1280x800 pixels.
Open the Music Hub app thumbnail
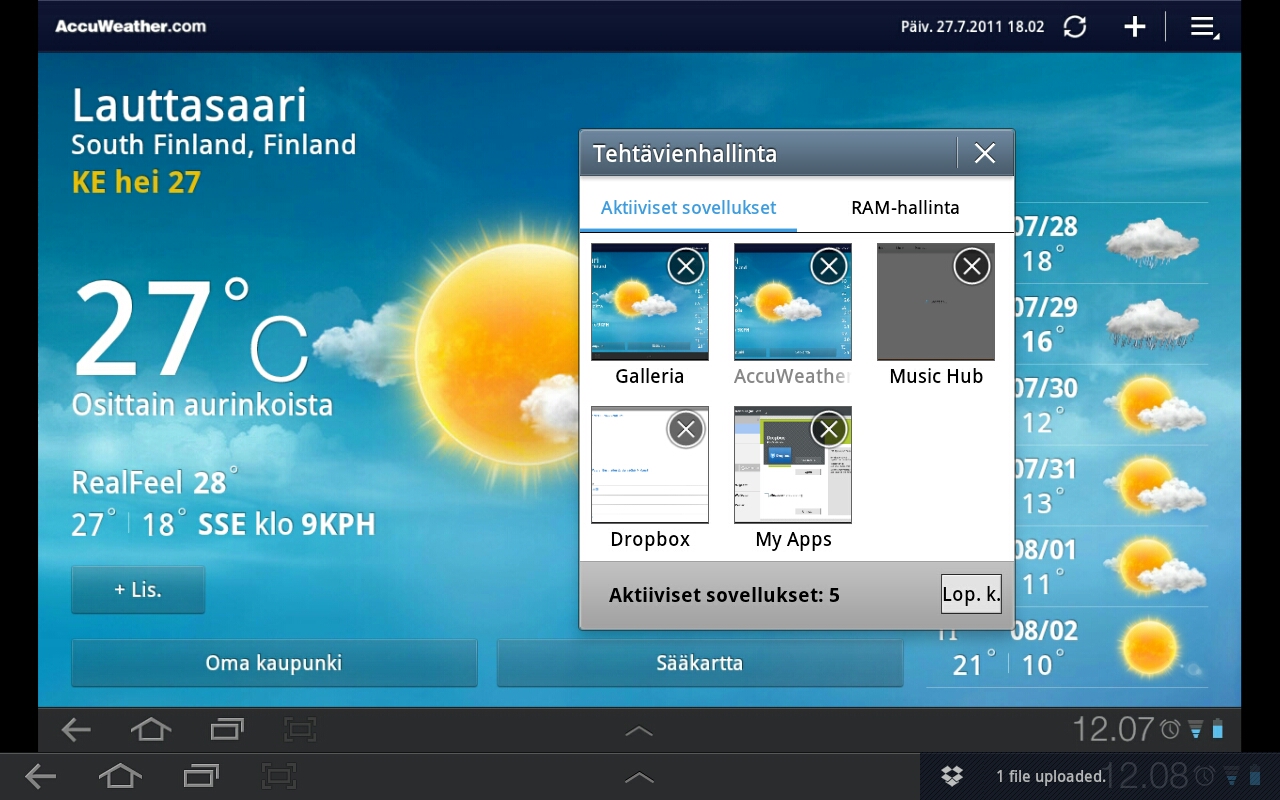[936, 302]
